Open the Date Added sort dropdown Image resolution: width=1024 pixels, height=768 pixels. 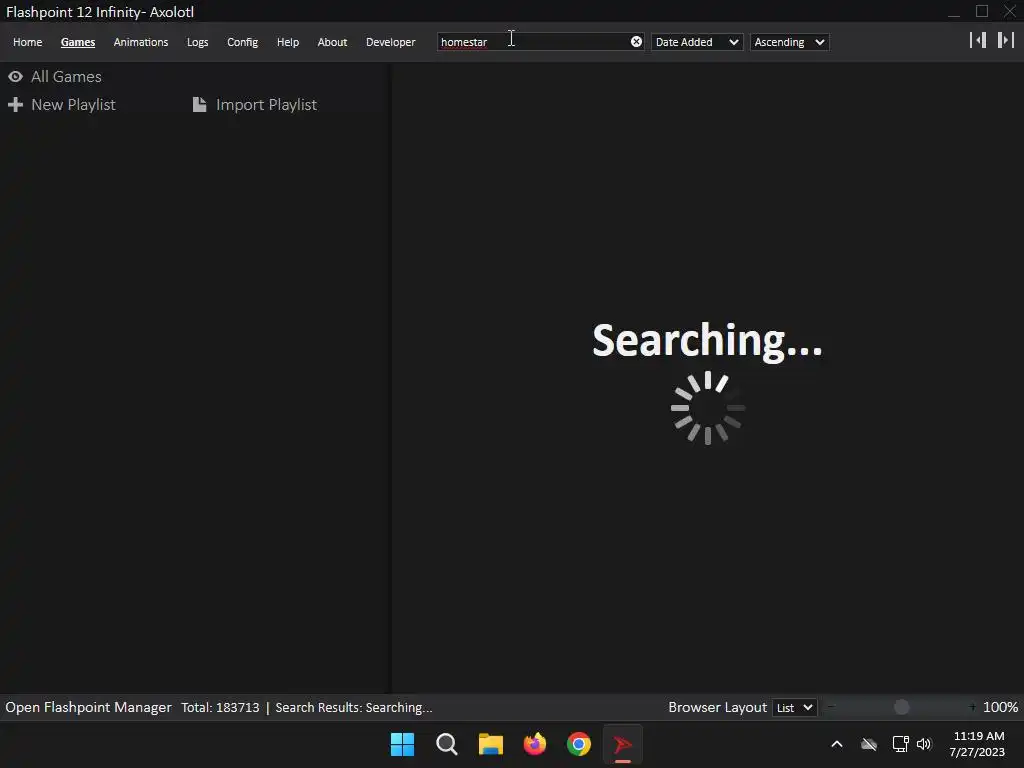click(x=697, y=42)
